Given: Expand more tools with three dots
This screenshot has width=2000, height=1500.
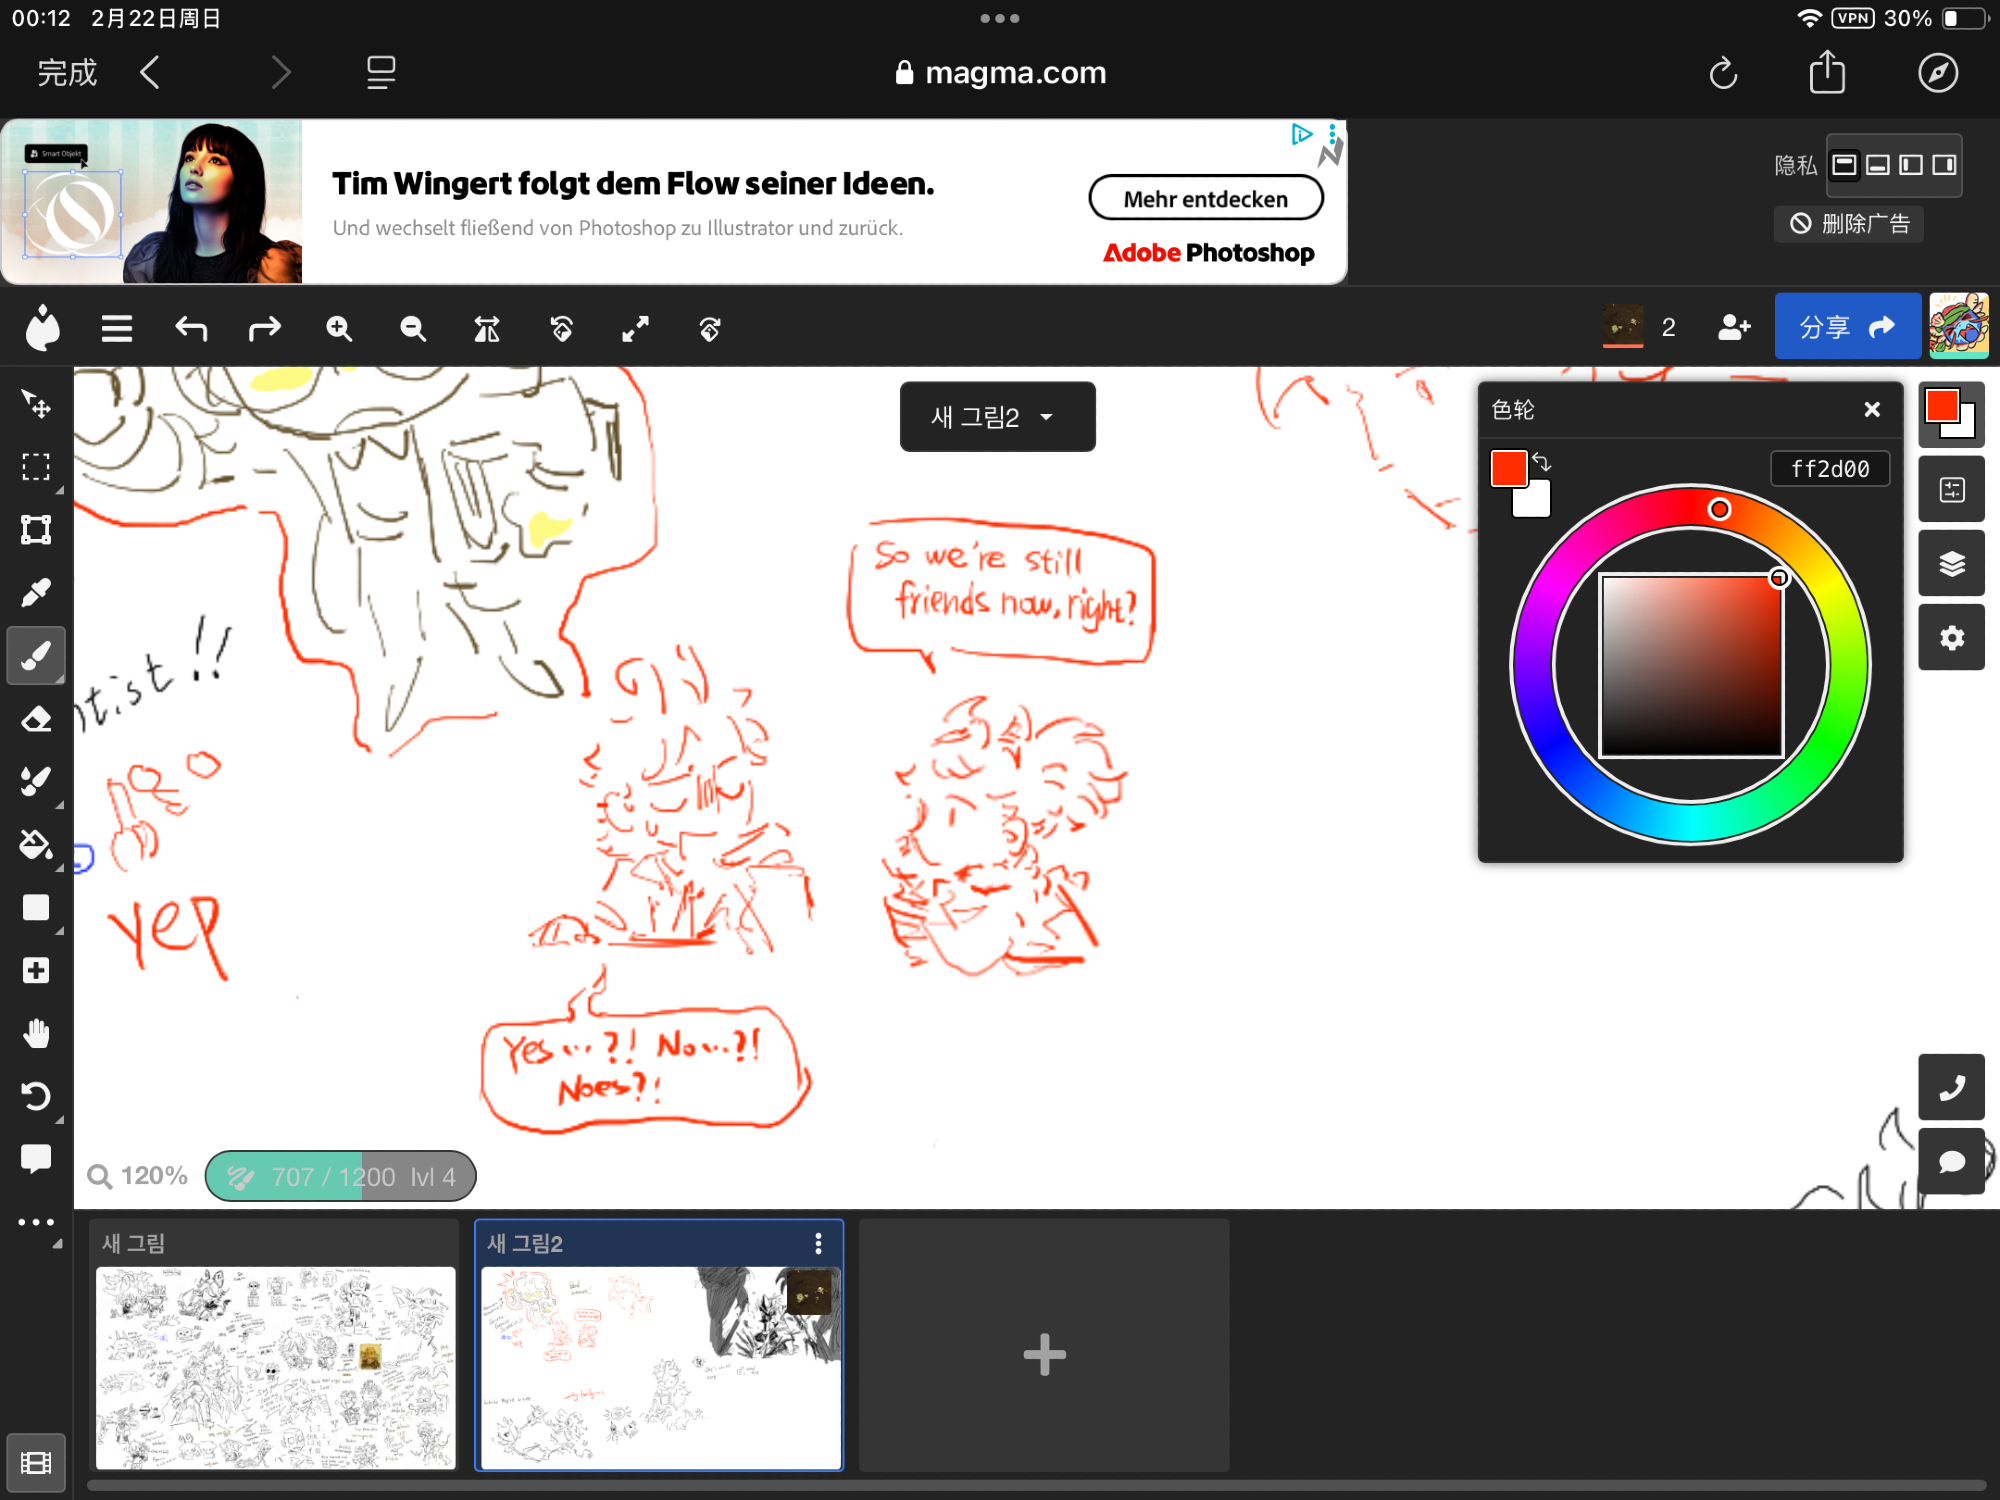Looking at the screenshot, I should pyautogui.click(x=36, y=1222).
